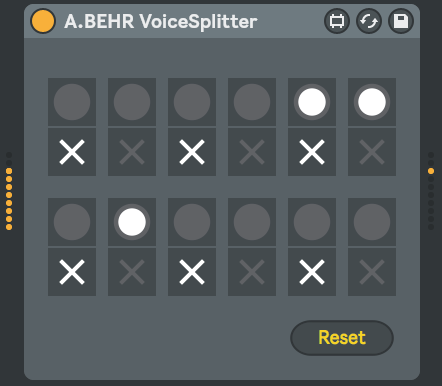Toggle the first X in the bottom row
Viewport: 442px width, 386px height.
tap(72, 272)
